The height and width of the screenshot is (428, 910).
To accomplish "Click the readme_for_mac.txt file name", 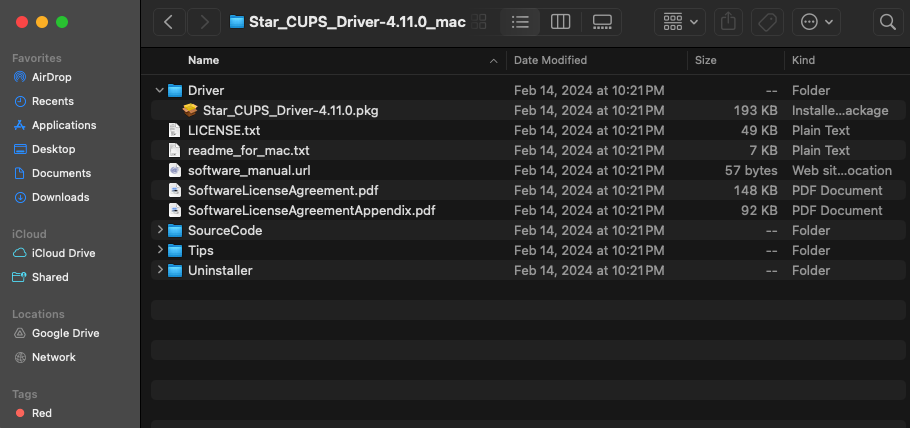I will tap(248, 150).
